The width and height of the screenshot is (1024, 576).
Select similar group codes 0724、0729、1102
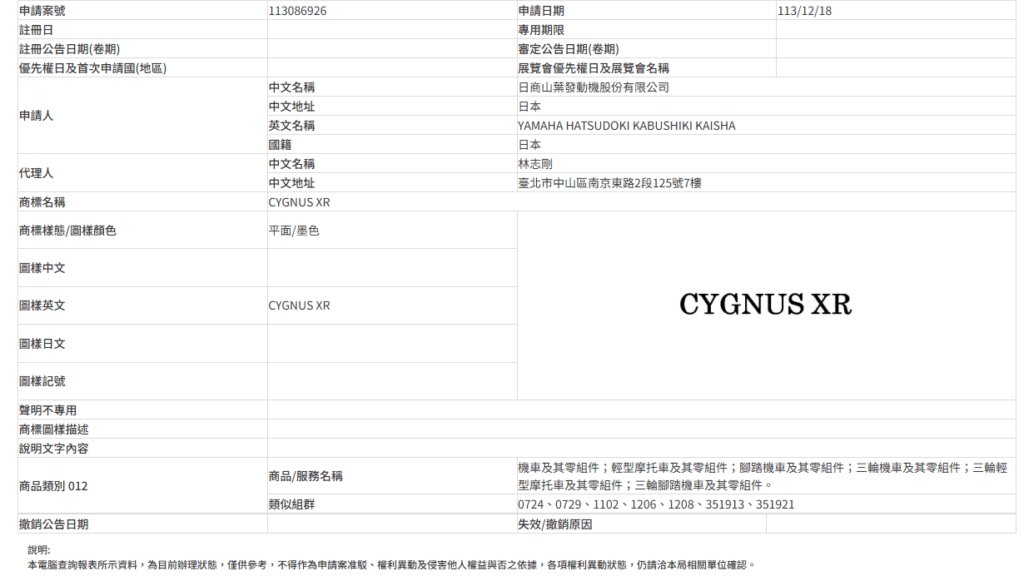(656, 504)
